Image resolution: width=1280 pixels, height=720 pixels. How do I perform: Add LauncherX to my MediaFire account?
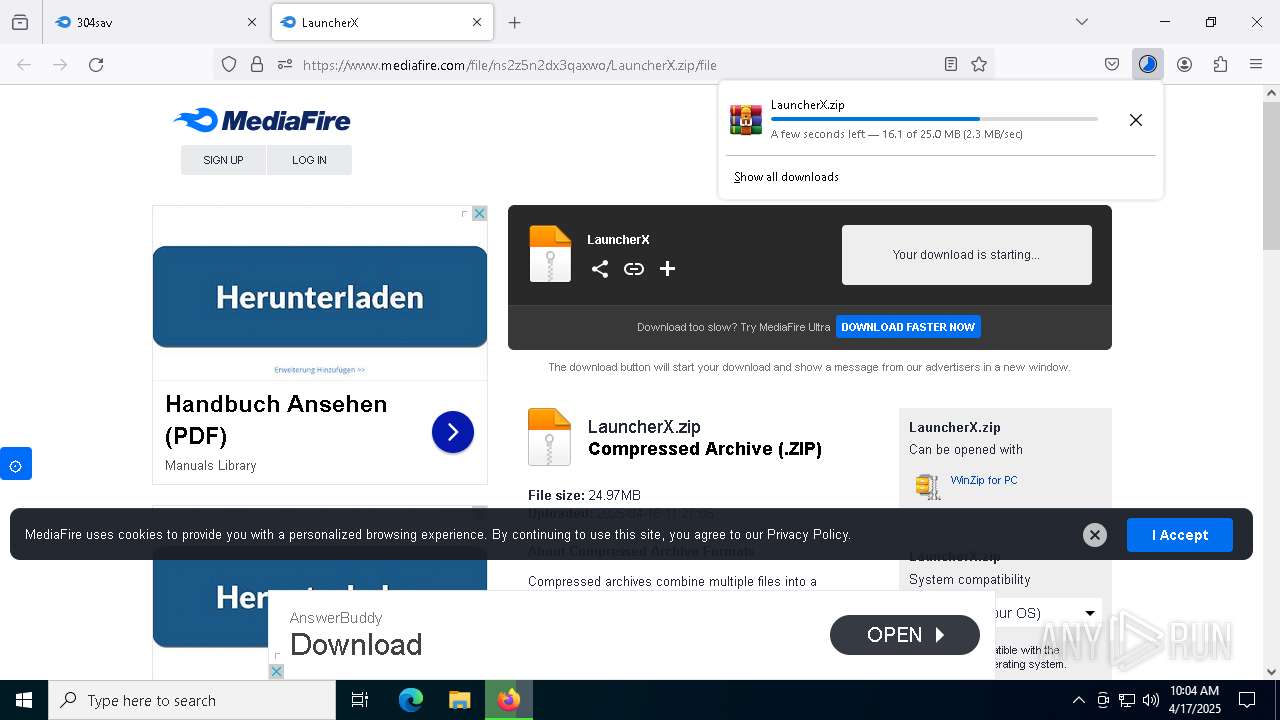point(668,269)
